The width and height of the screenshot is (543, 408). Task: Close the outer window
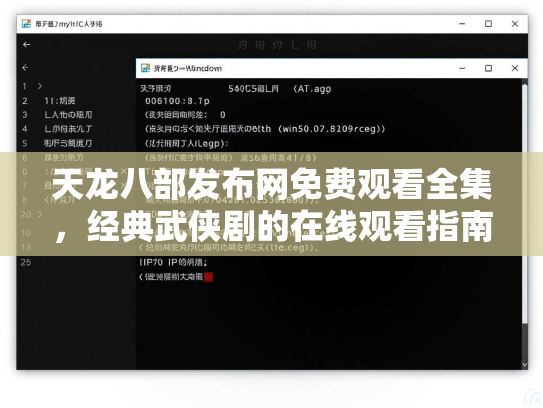pos(515,24)
